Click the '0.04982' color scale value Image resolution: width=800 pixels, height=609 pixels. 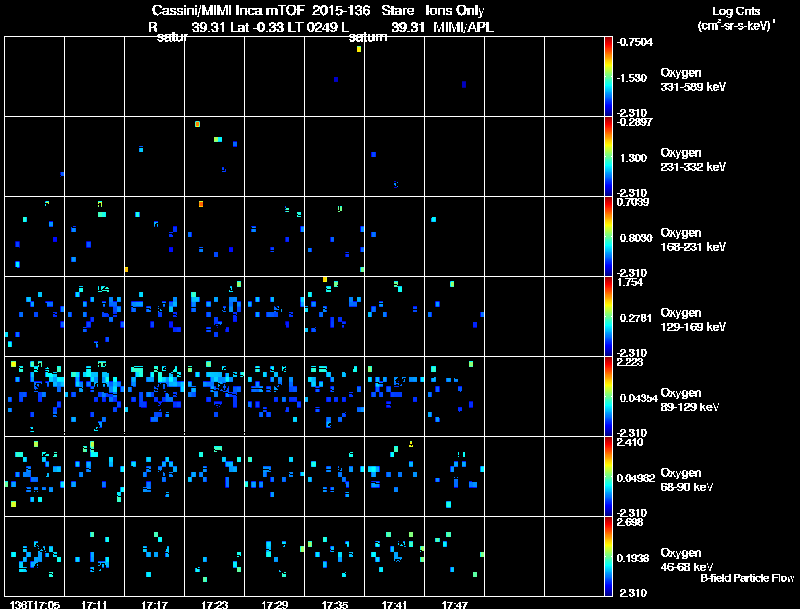(x=636, y=478)
